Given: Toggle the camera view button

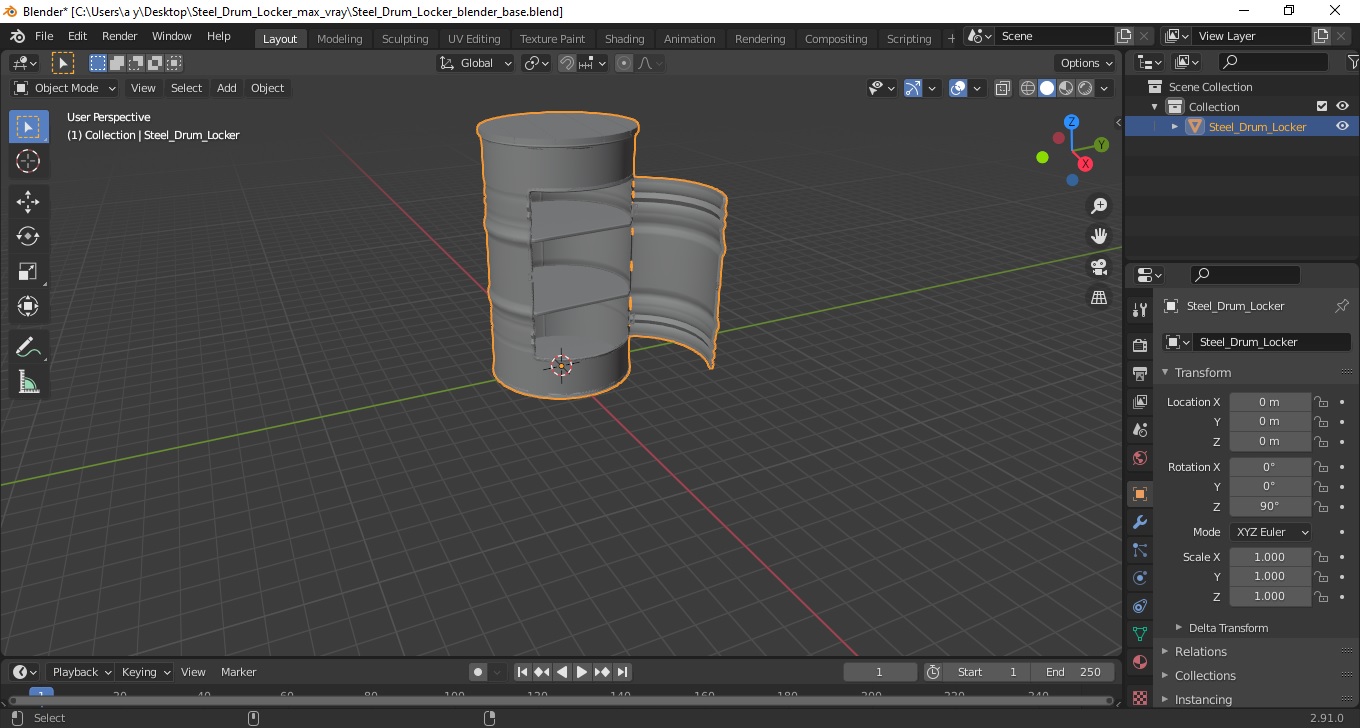Looking at the screenshot, I should (x=1099, y=267).
